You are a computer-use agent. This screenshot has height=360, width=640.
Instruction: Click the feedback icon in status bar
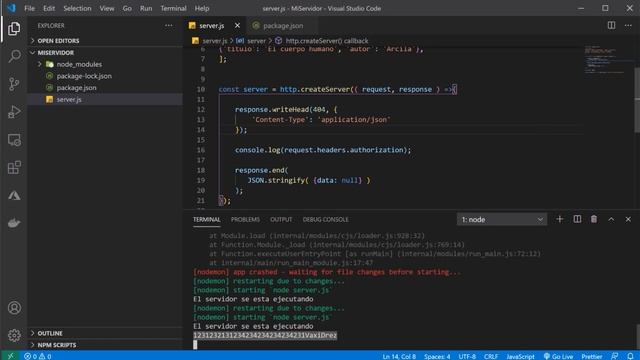click(614, 356)
